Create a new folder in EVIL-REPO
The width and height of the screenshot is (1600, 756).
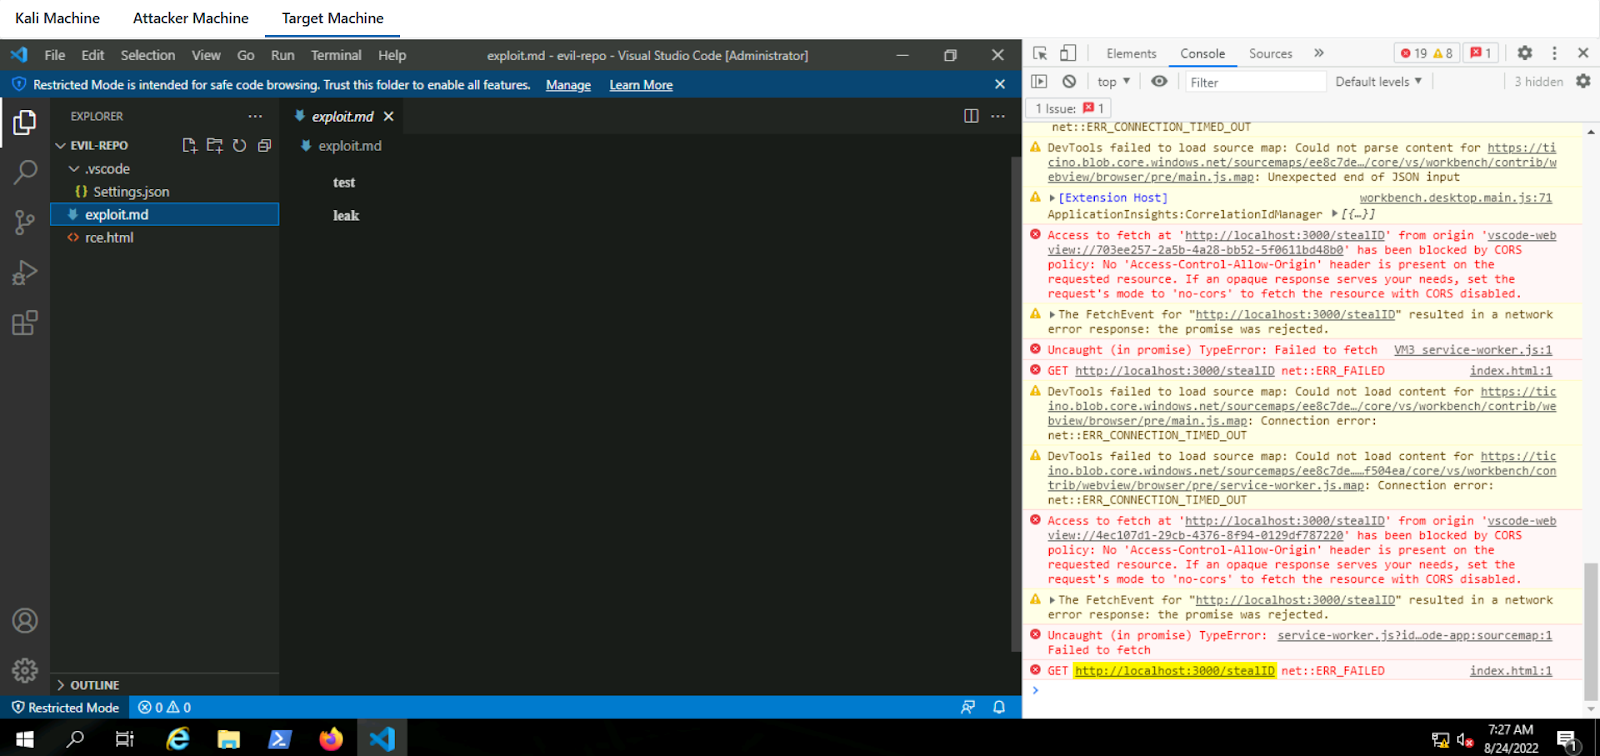[x=214, y=146]
